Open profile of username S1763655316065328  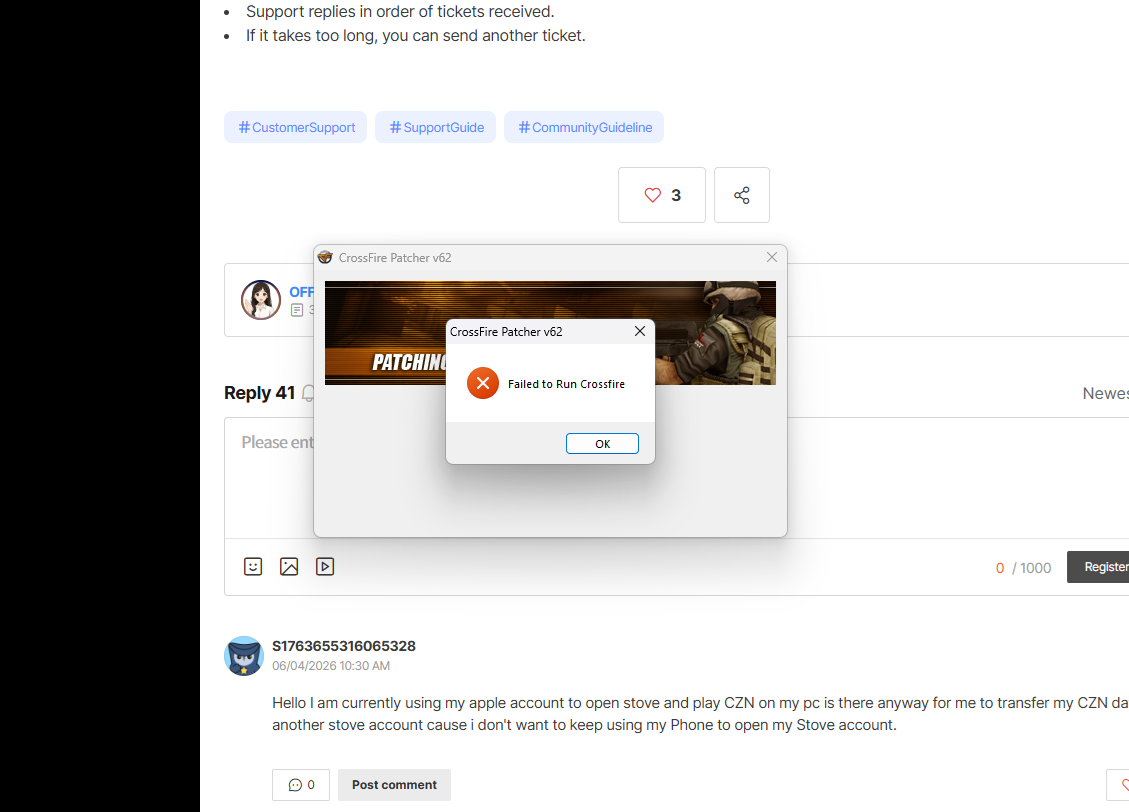(344, 646)
